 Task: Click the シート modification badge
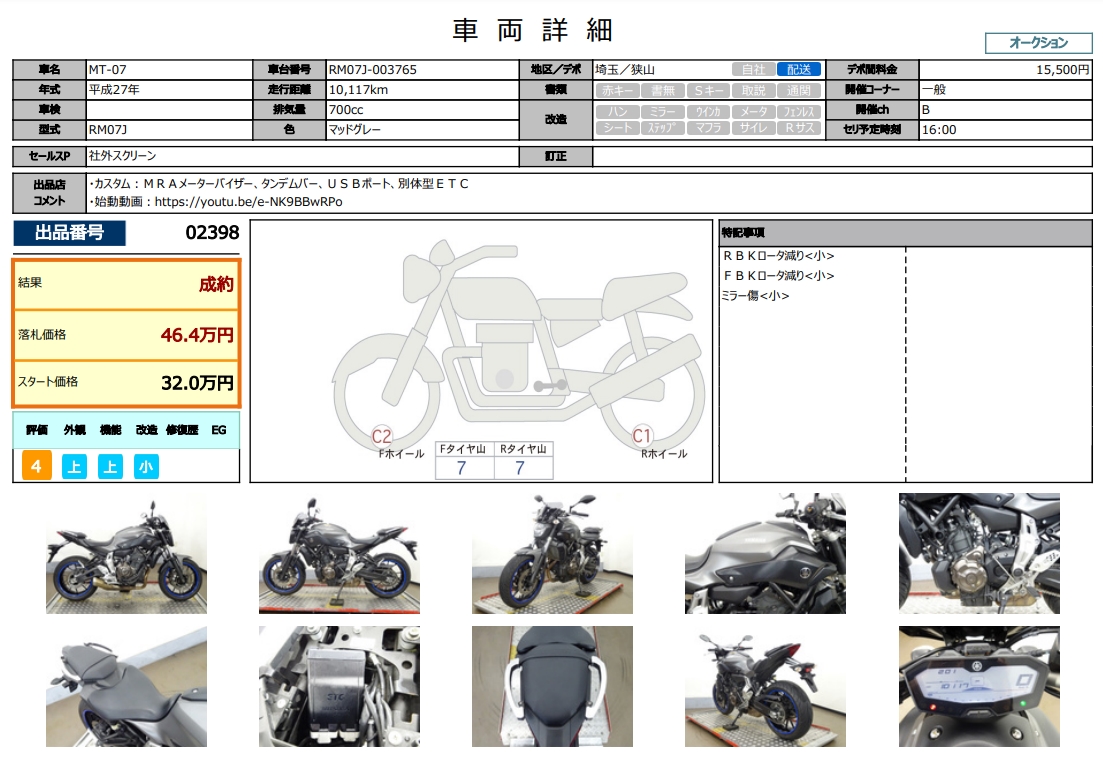pyautogui.click(x=618, y=127)
